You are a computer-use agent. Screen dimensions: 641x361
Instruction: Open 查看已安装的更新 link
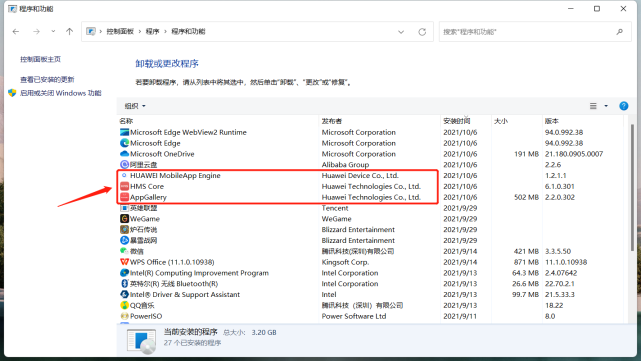pyautogui.click(x=47, y=79)
